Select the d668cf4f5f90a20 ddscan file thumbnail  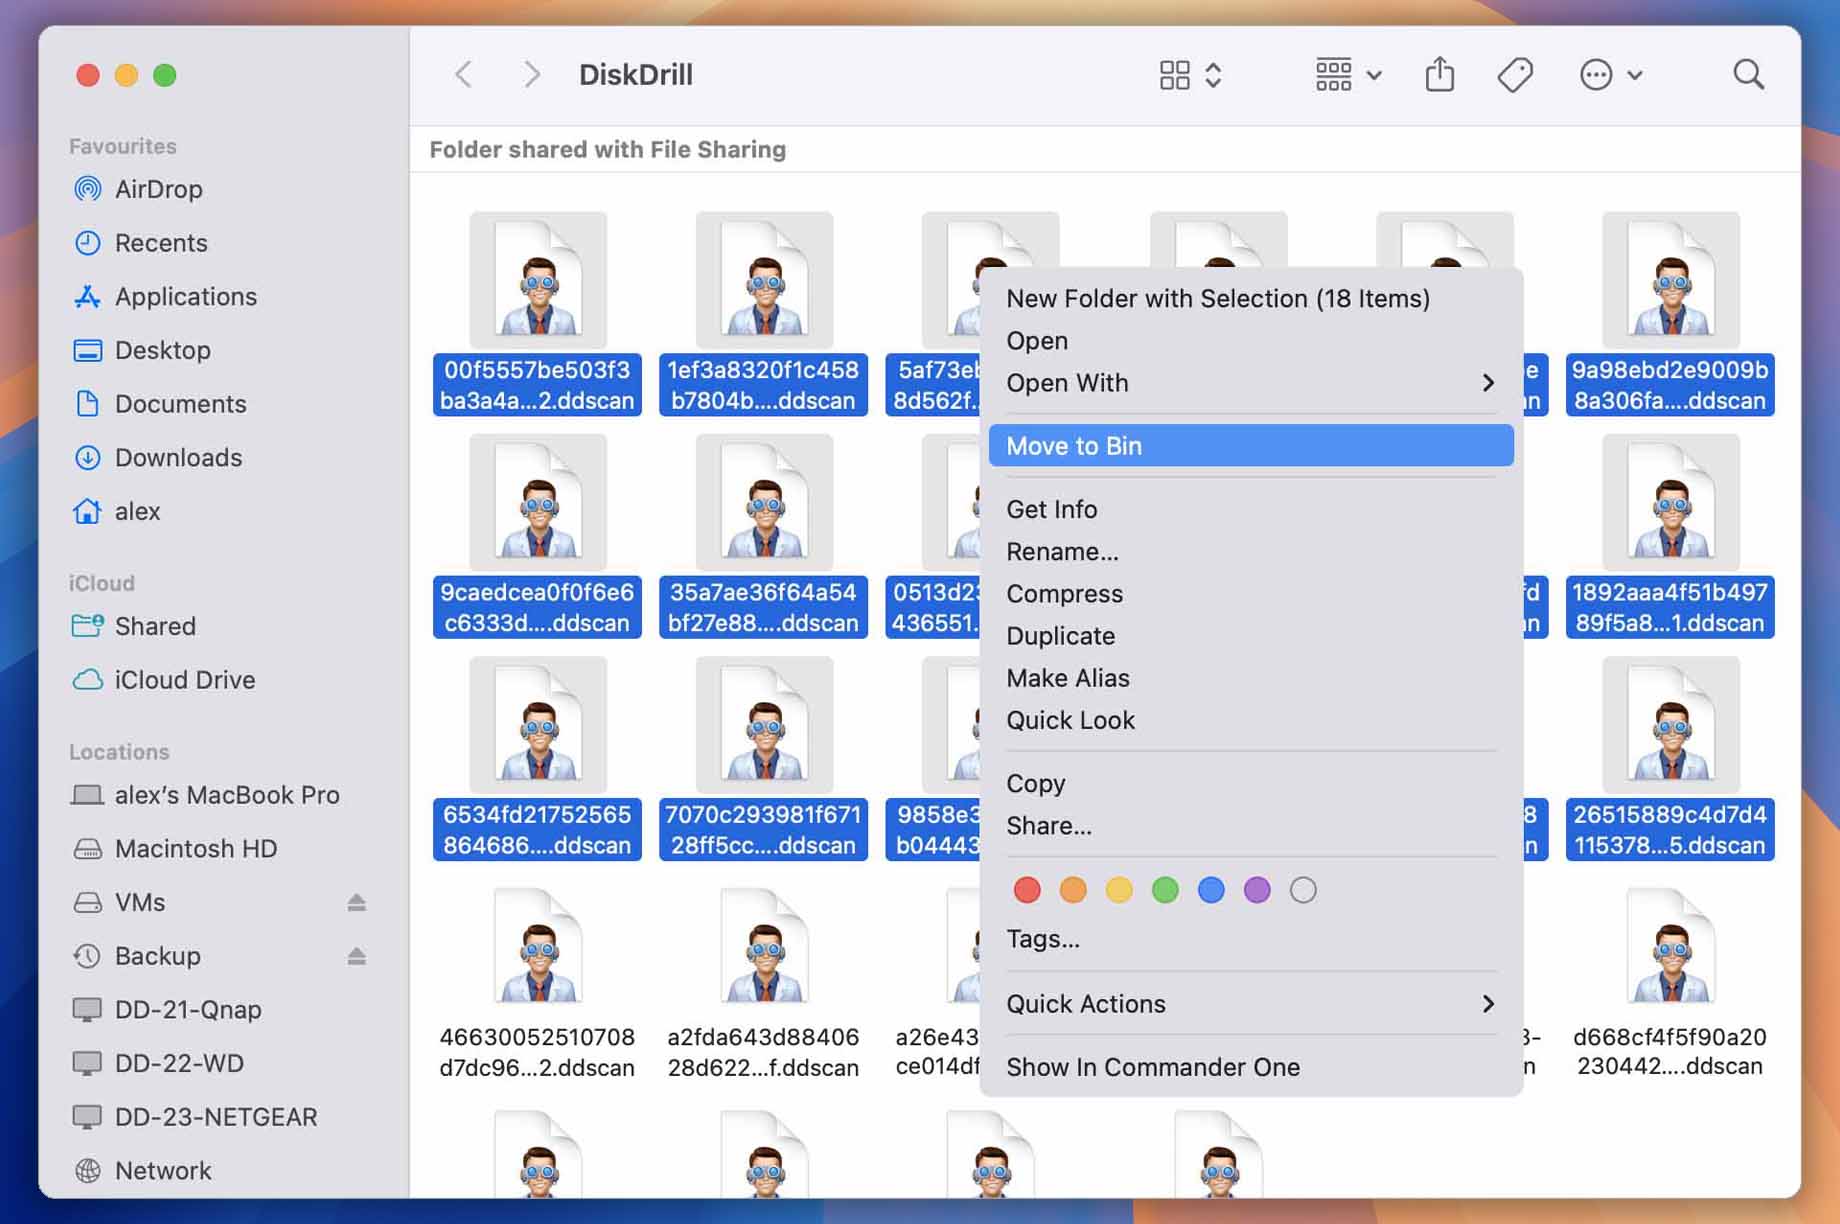tap(1670, 947)
